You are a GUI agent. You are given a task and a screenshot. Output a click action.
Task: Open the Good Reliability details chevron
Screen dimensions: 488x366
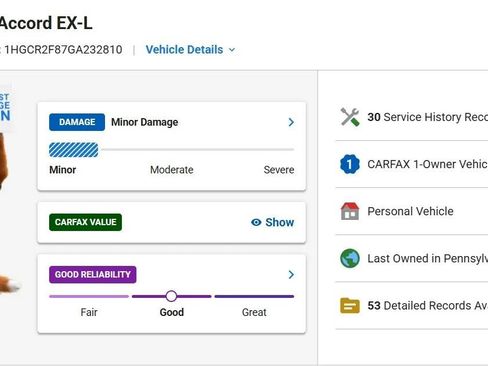point(291,275)
